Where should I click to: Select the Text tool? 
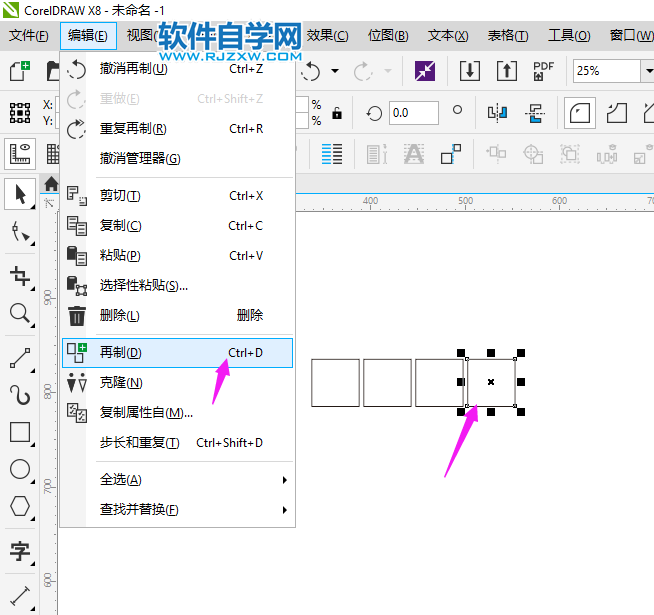(20, 552)
